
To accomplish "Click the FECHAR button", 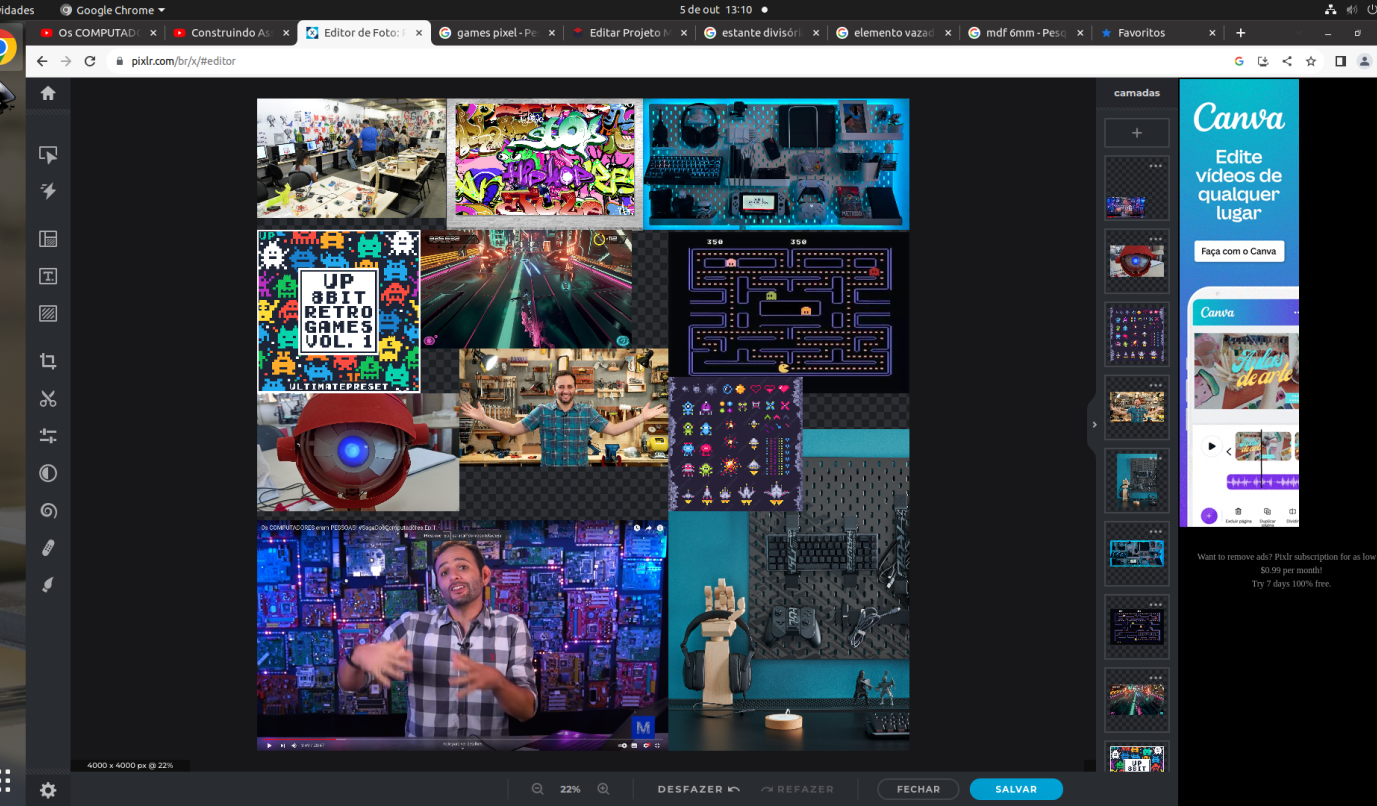I will click(x=918, y=789).
